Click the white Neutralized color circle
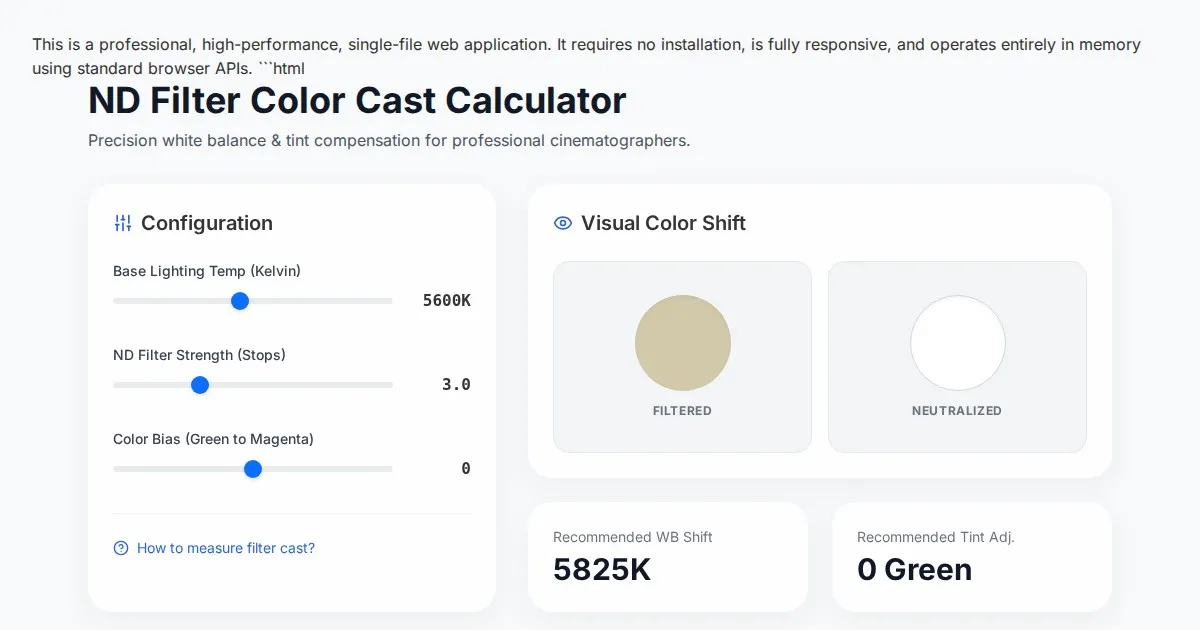This screenshot has height=630, width=1200. click(958, 343)
